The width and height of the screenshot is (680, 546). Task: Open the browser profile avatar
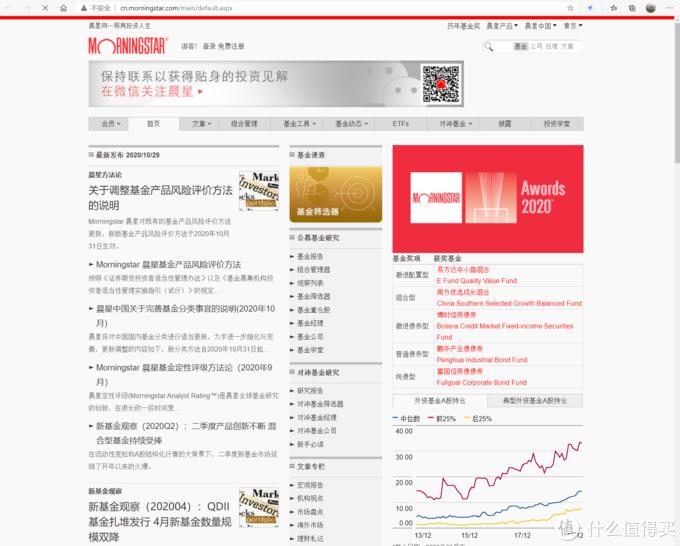point(651,8)
